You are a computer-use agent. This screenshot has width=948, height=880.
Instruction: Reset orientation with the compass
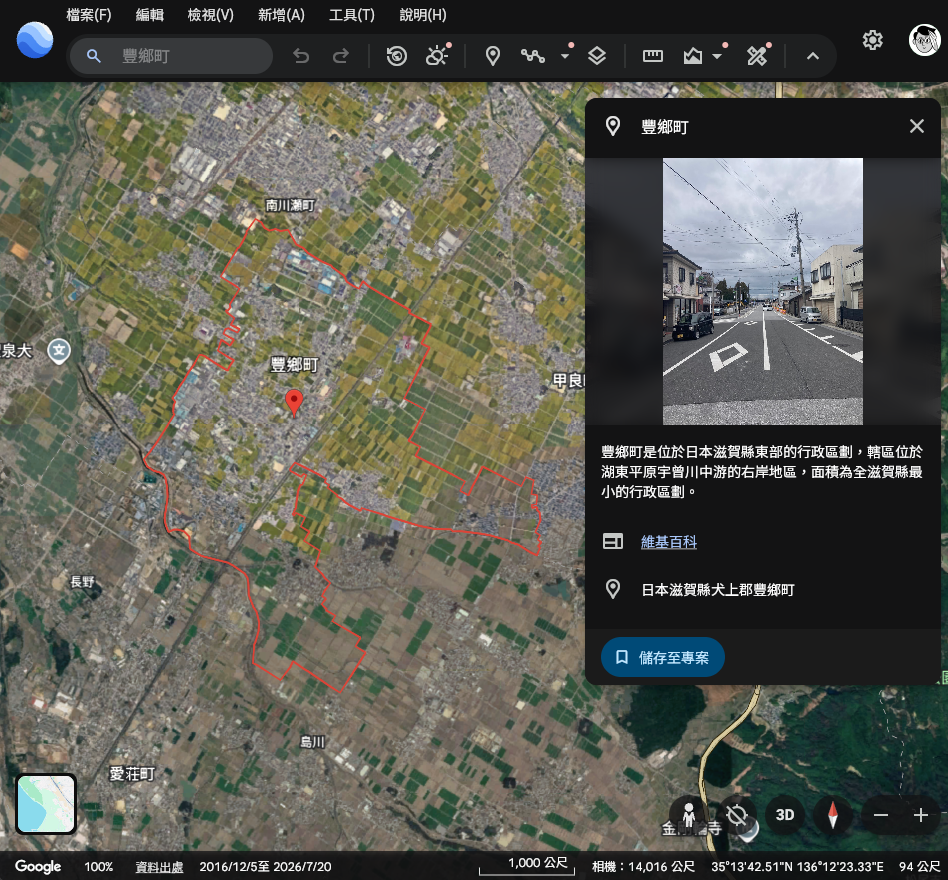point(833,815)
